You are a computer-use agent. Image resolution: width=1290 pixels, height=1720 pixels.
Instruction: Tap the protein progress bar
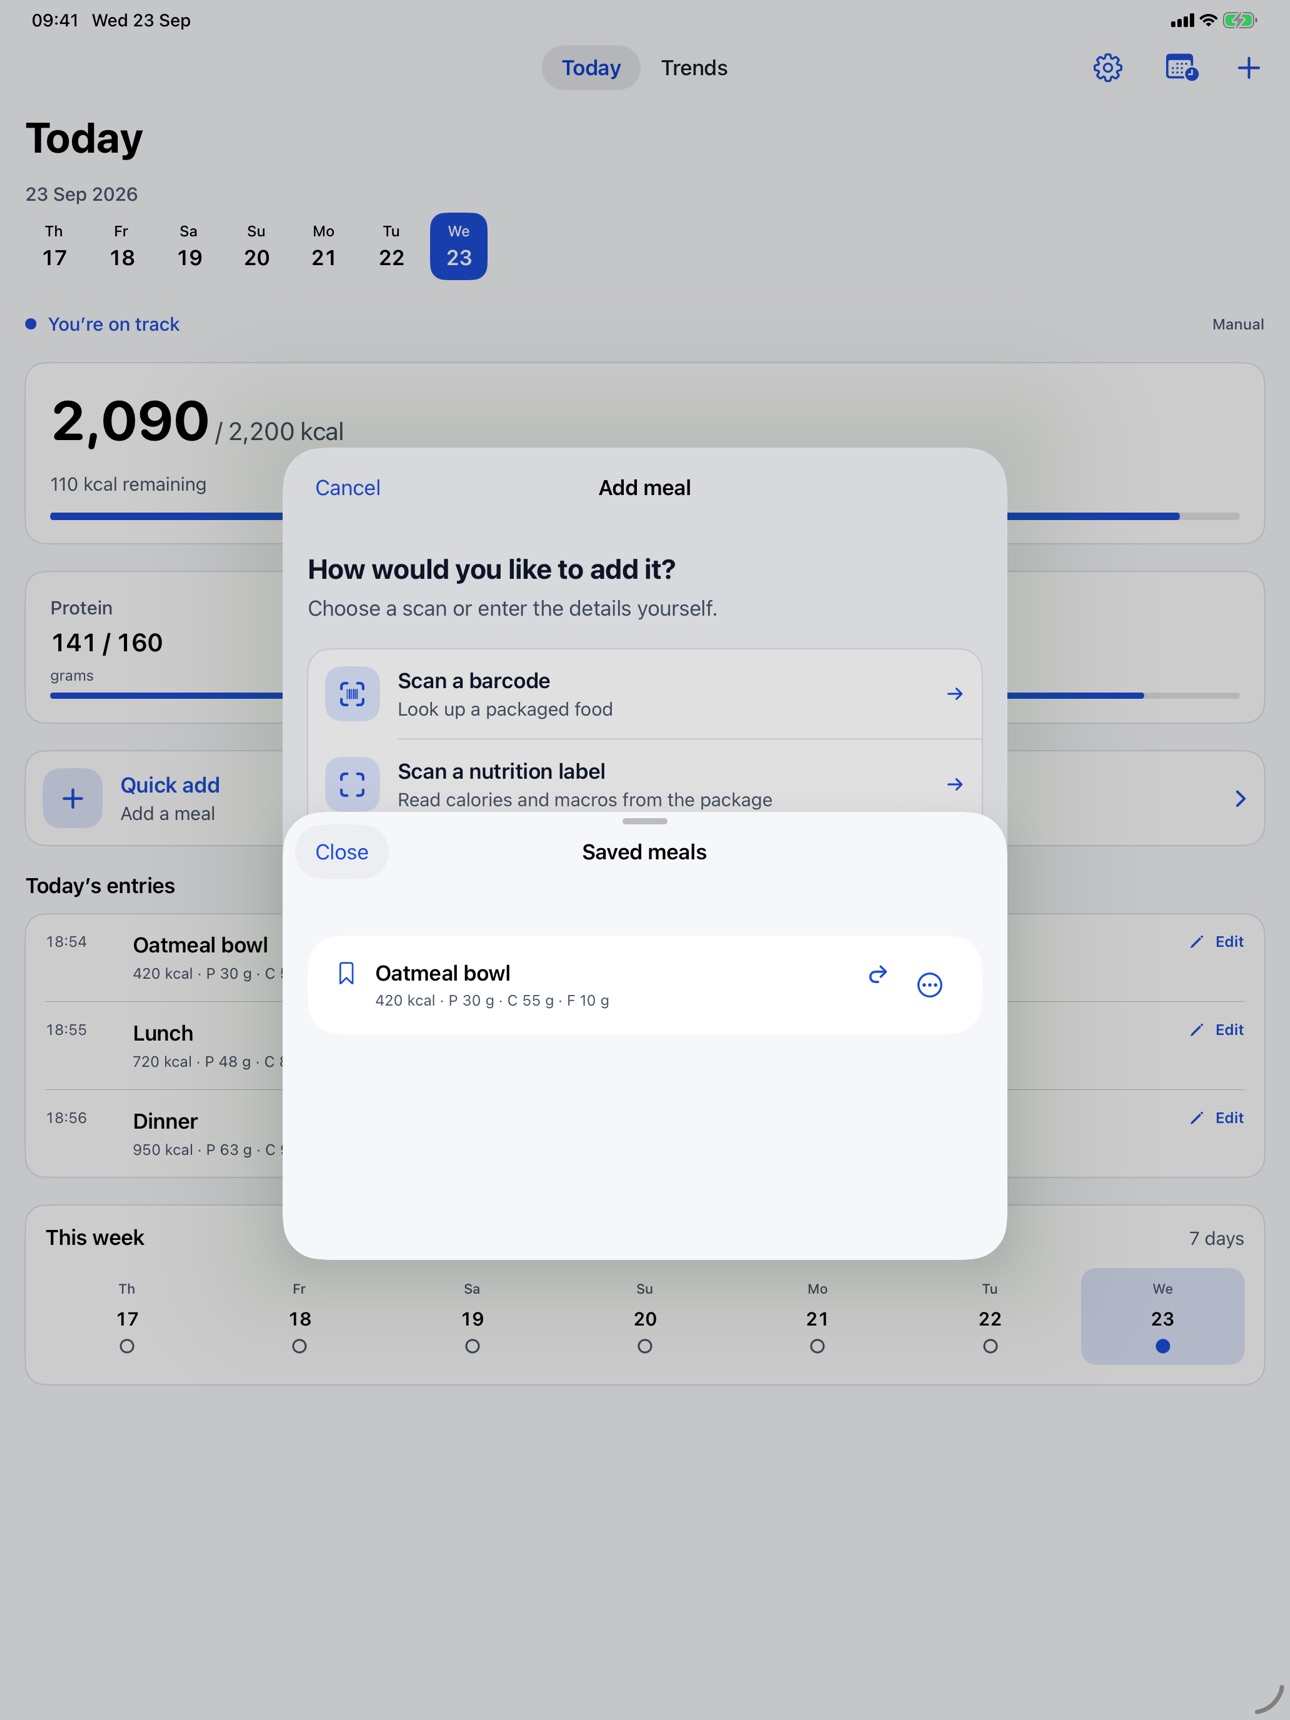[645, 695]
